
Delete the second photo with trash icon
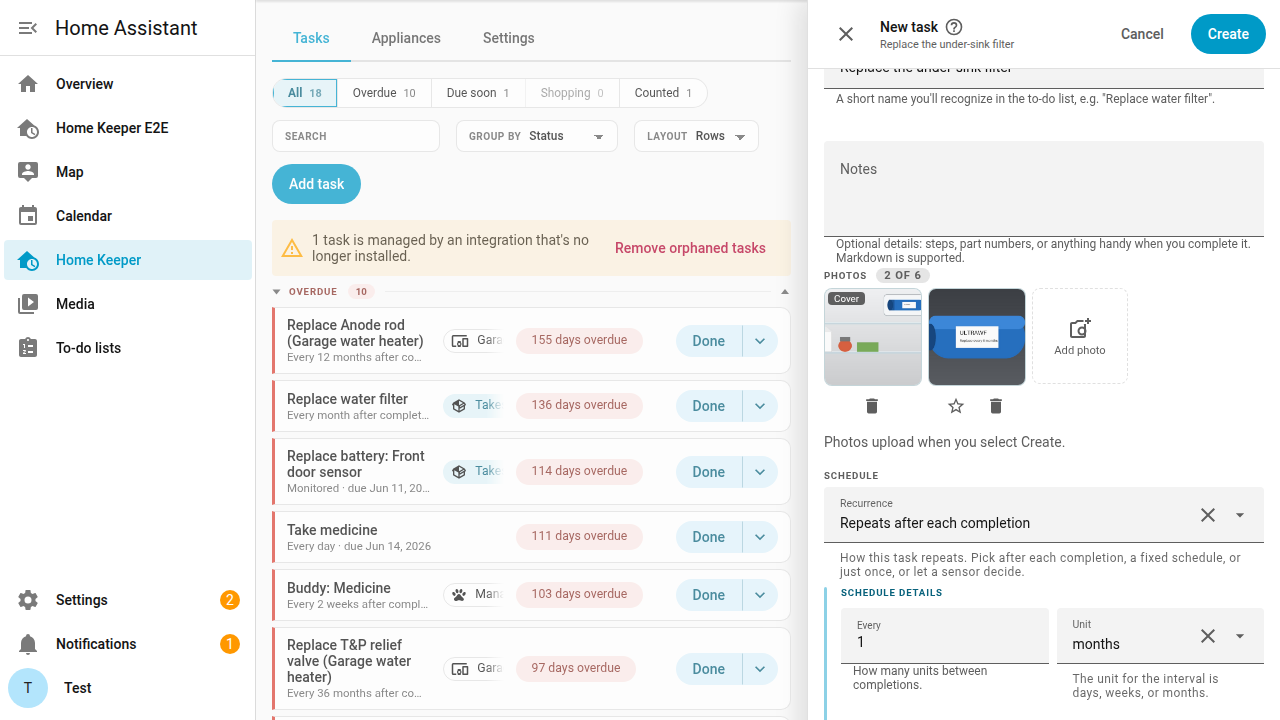(996, 406)
